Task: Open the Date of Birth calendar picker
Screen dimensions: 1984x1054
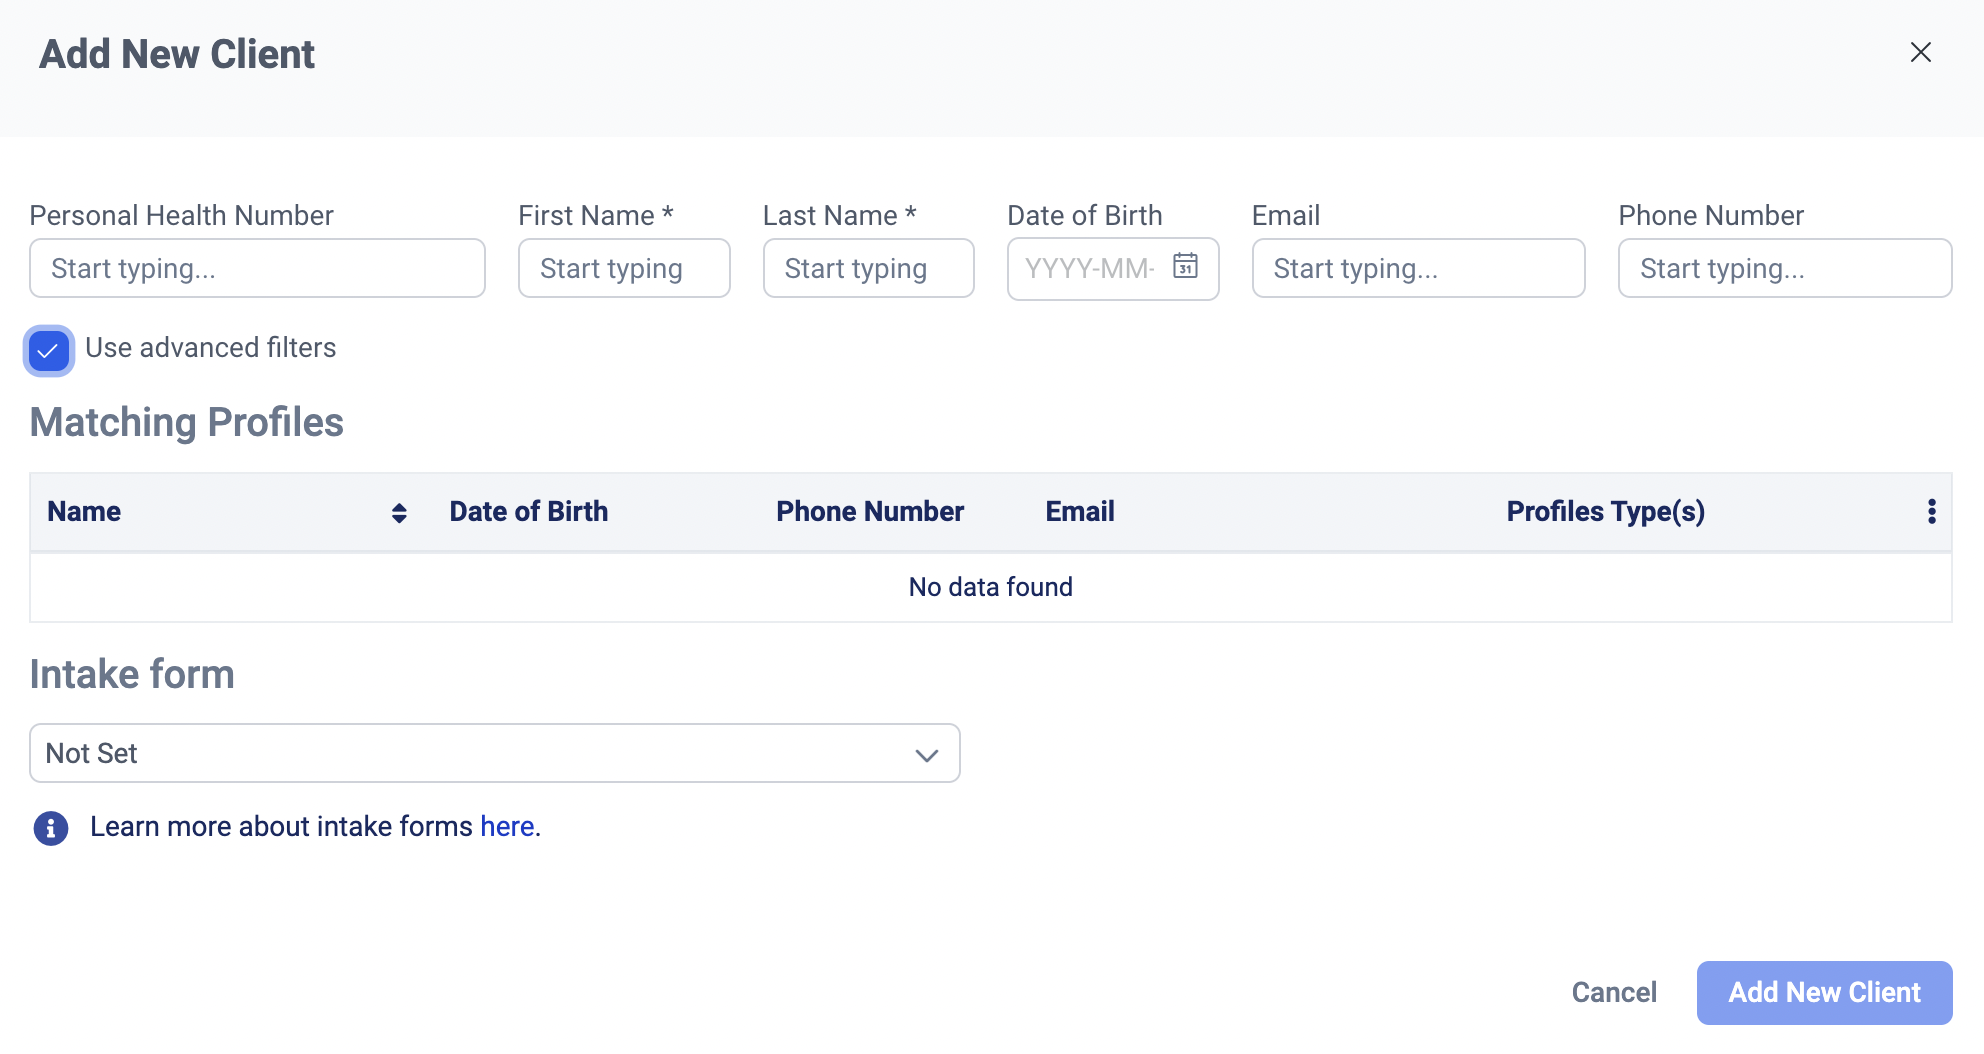Action: coord(1185,267)
